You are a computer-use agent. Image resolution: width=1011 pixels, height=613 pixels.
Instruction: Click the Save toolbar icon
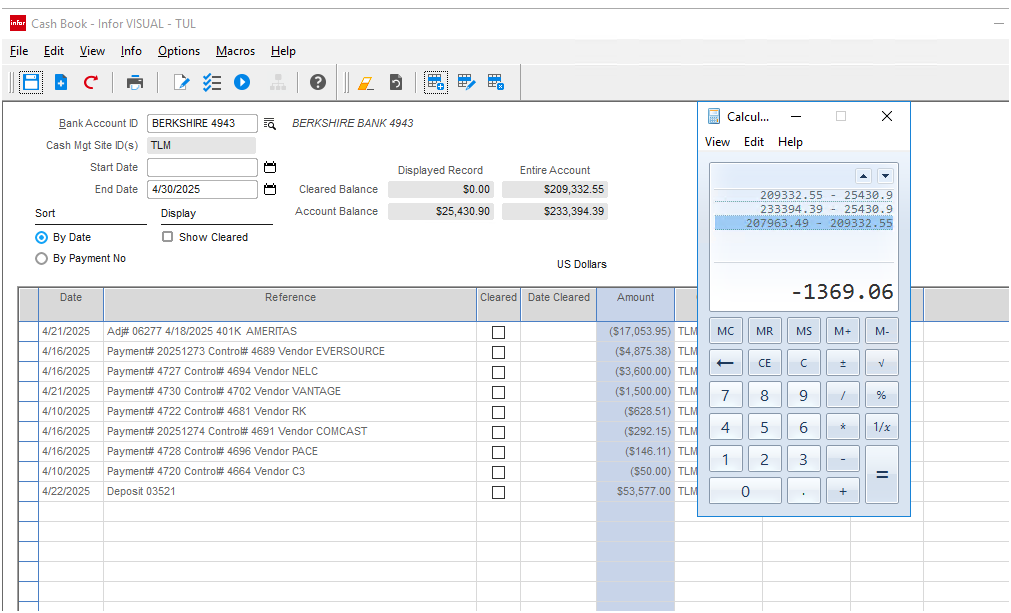coord(31,83)
